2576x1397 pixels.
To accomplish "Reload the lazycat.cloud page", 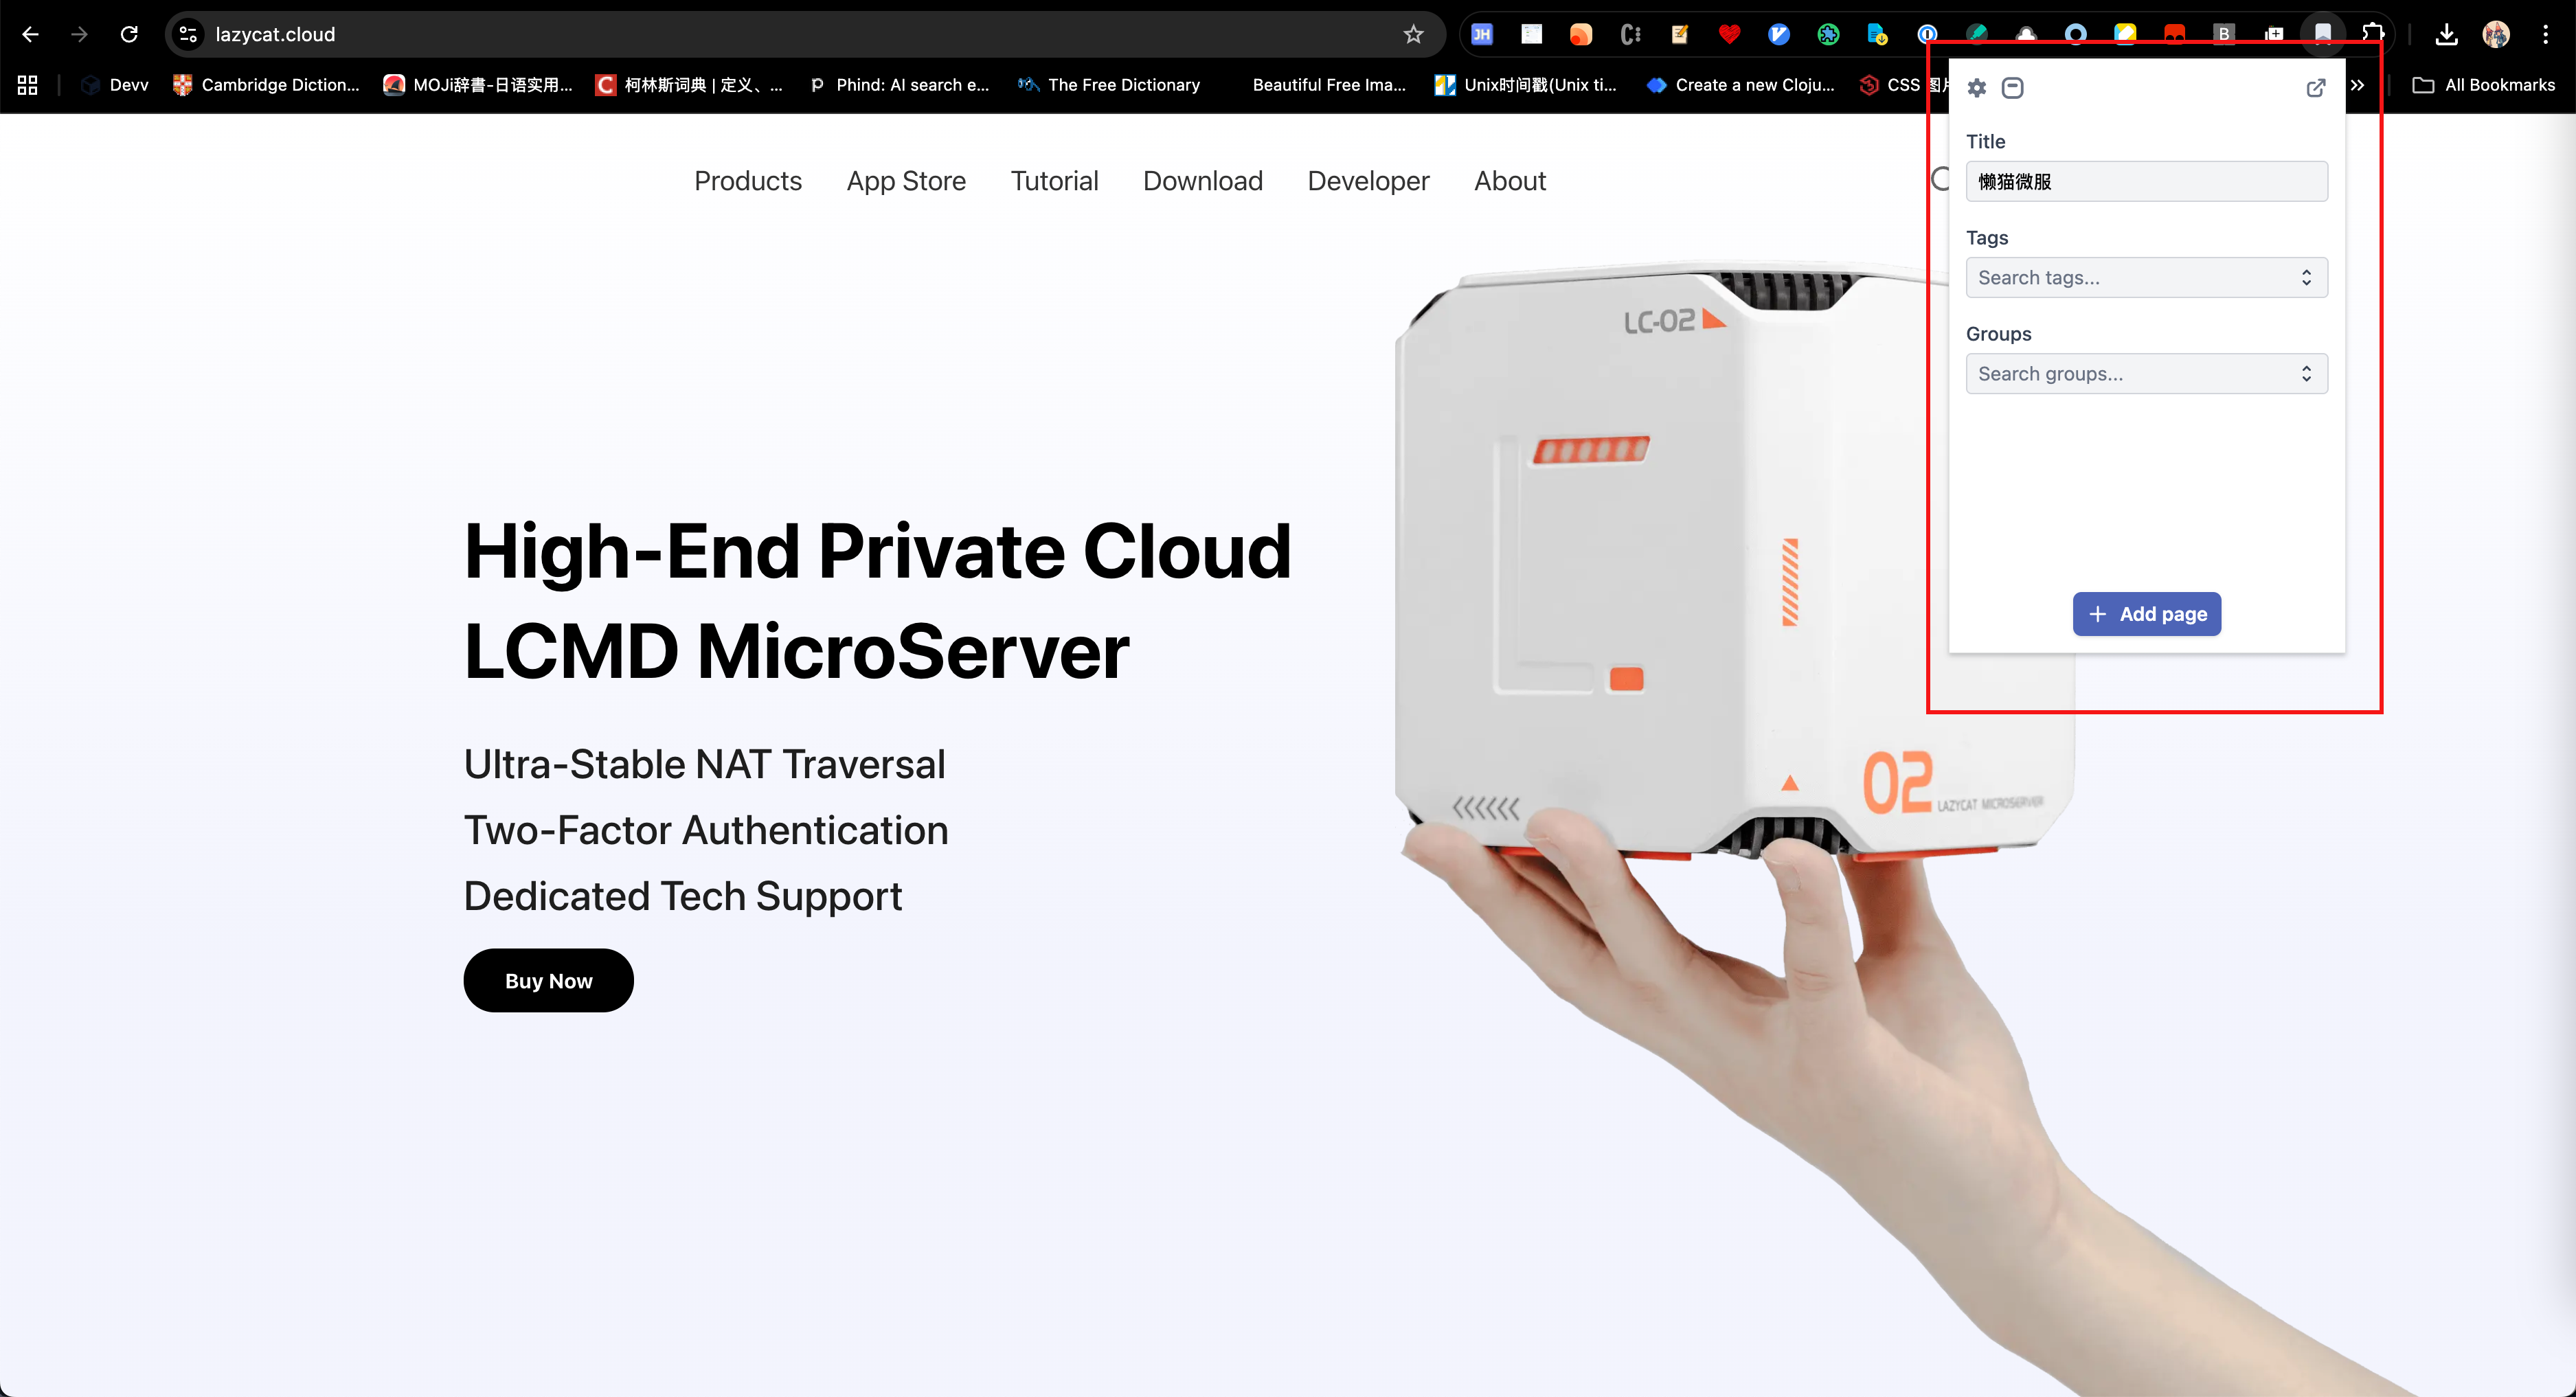I will pos(129,34).
